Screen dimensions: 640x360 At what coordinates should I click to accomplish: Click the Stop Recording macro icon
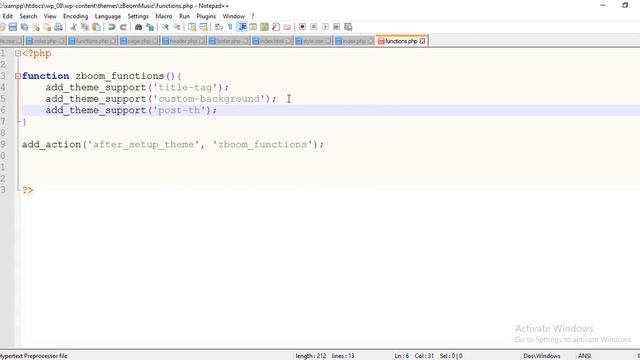pos(313,27)
